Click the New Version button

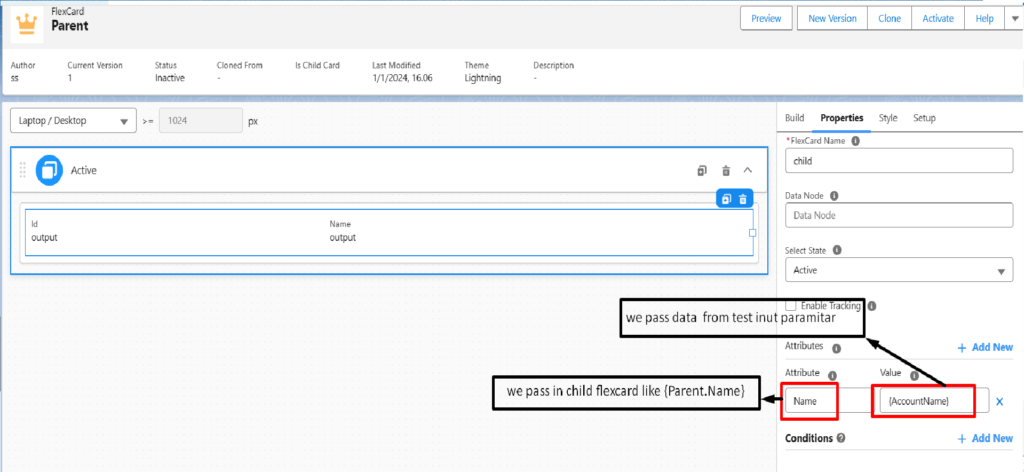(x=832, y=19)
